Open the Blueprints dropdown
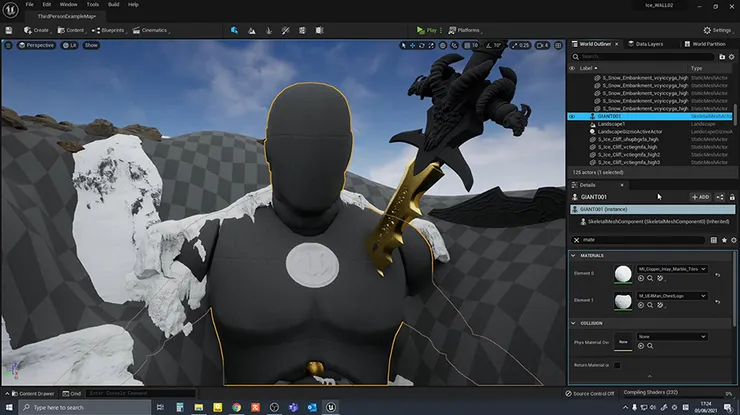The height and width of the screenshot is (415, 740). click(x=109, y=30)
